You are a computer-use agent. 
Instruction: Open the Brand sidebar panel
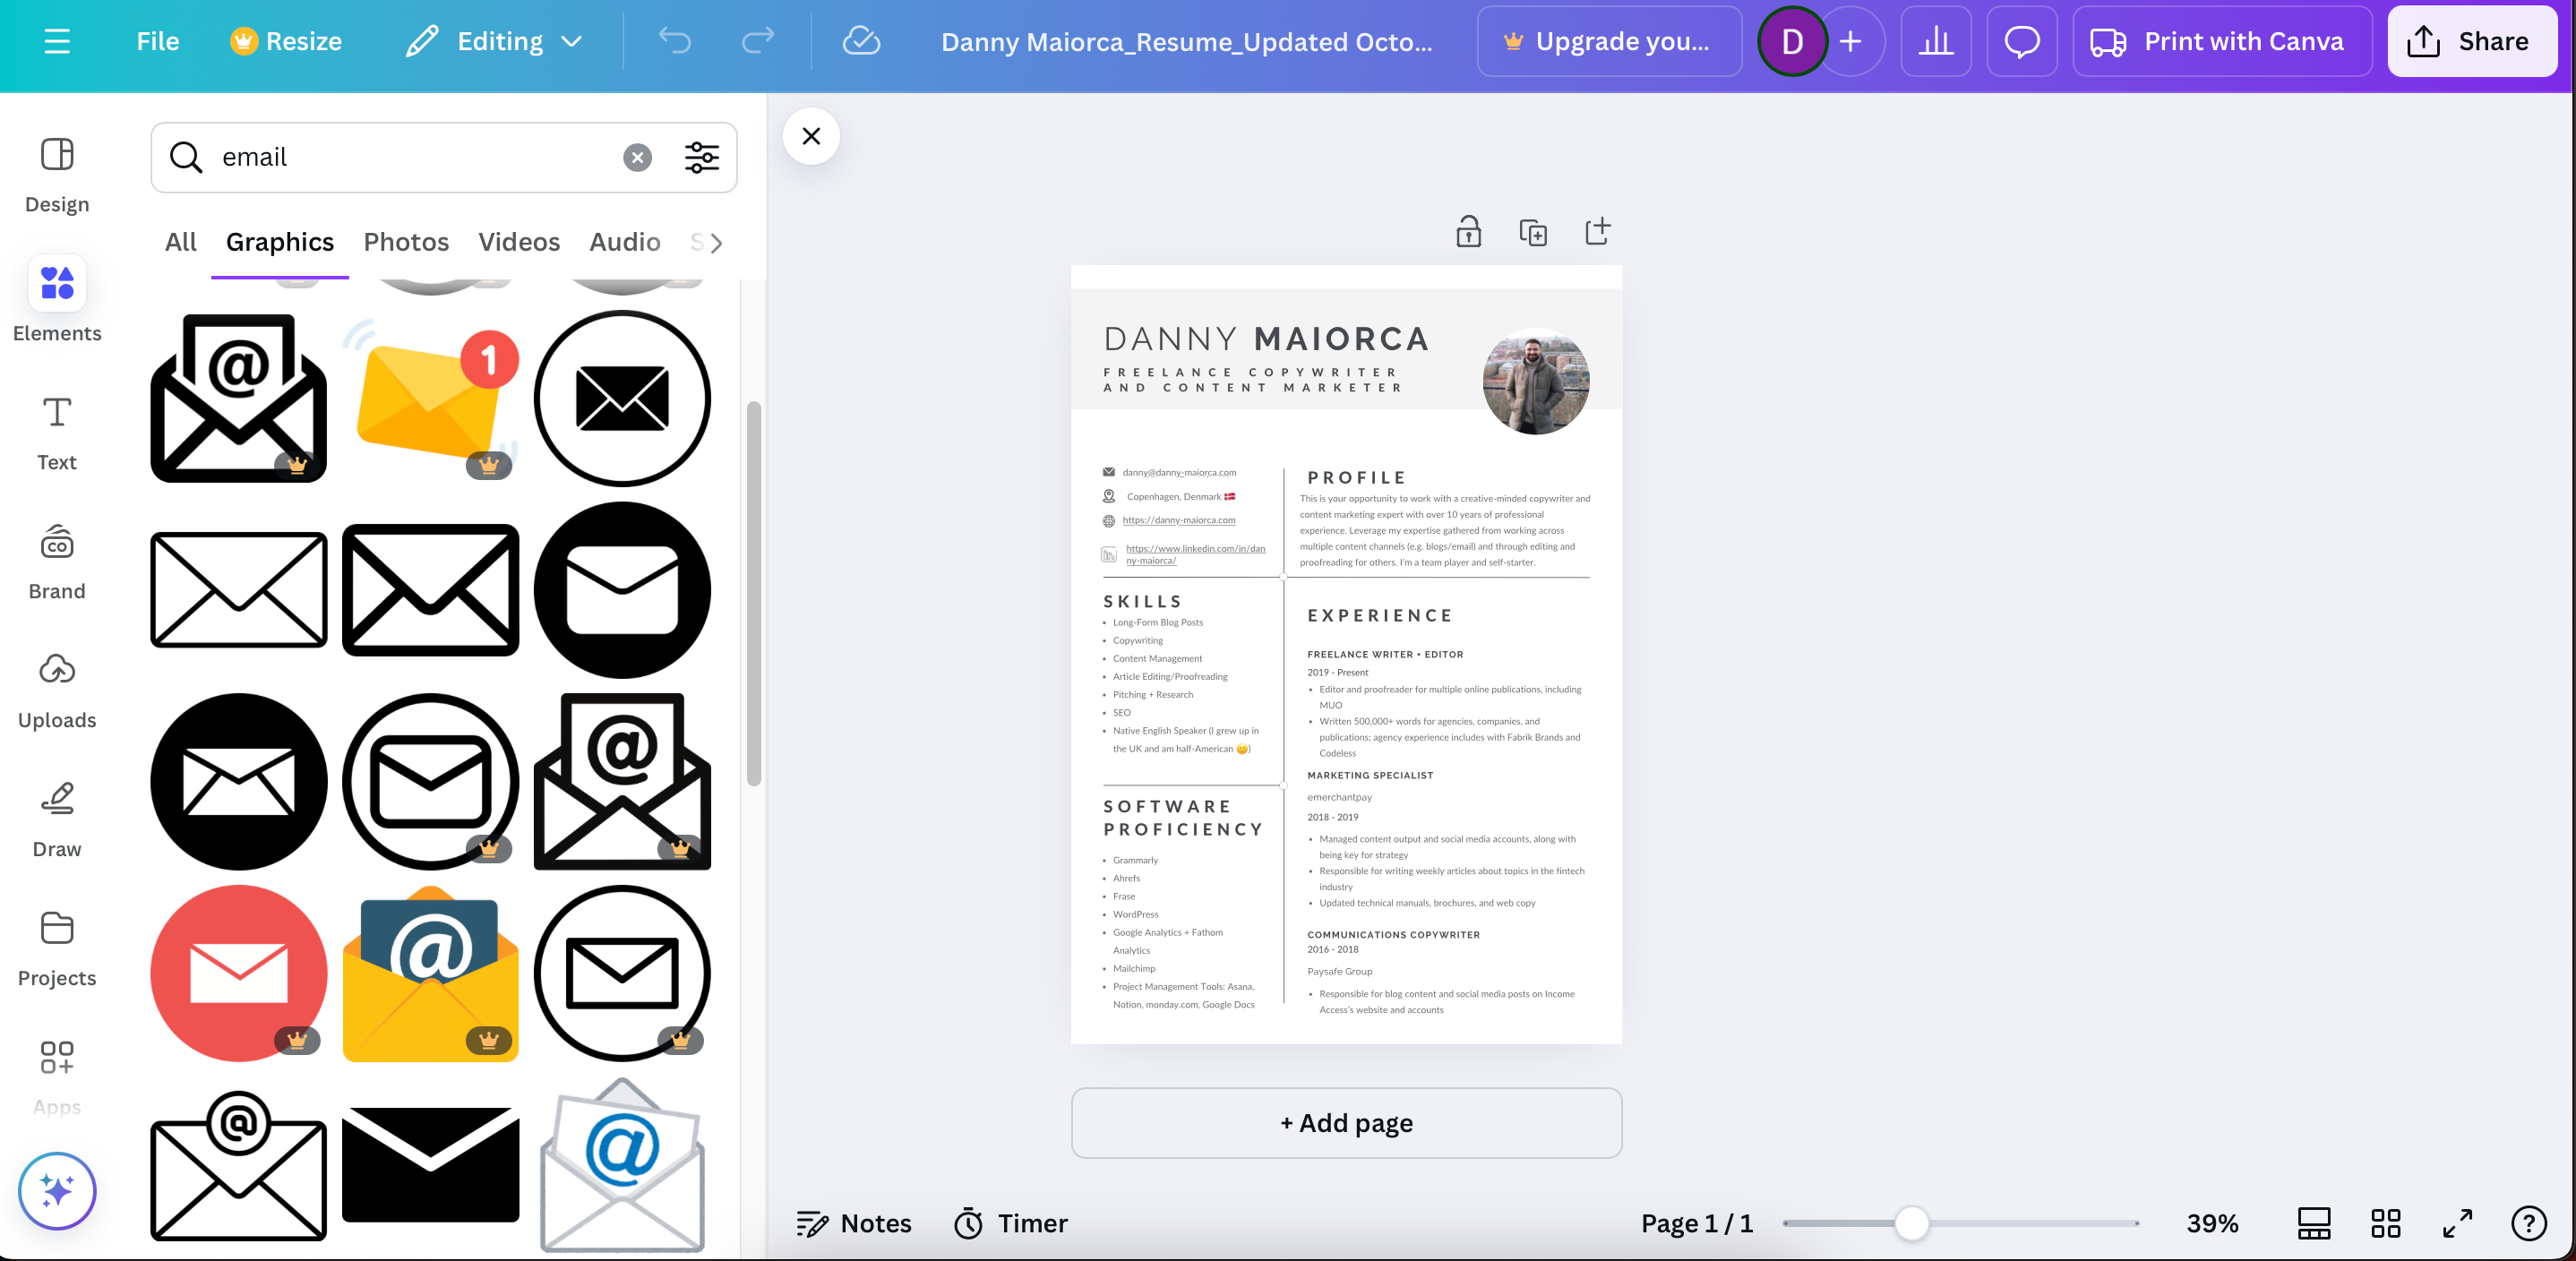click(x=57, y=562)
